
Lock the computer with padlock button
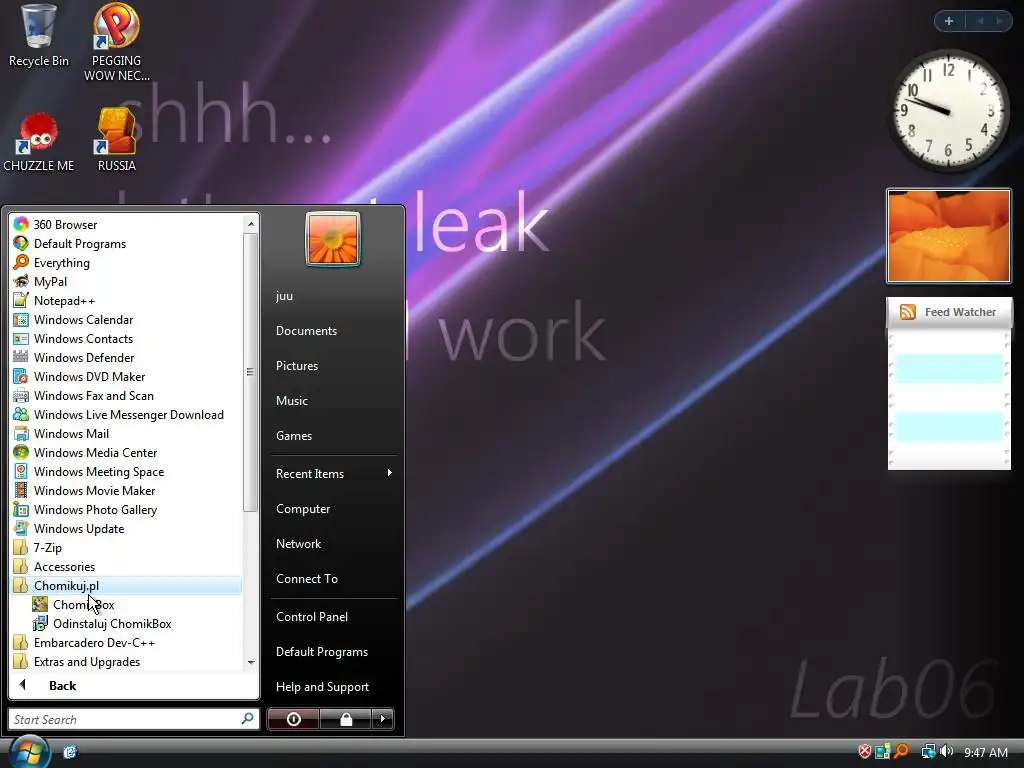pos(345,719)
